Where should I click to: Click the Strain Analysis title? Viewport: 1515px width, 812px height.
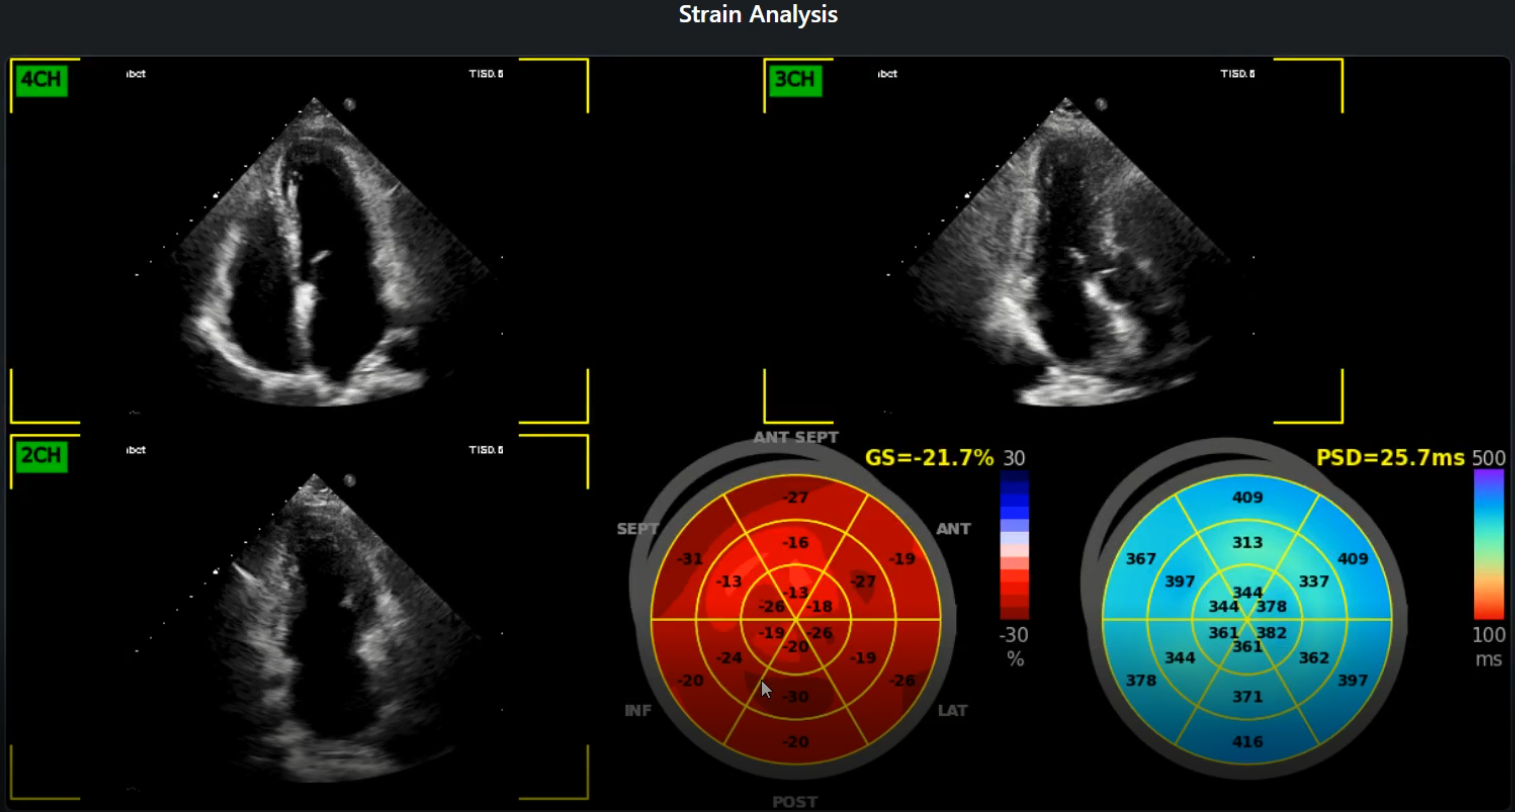[758, 15]
